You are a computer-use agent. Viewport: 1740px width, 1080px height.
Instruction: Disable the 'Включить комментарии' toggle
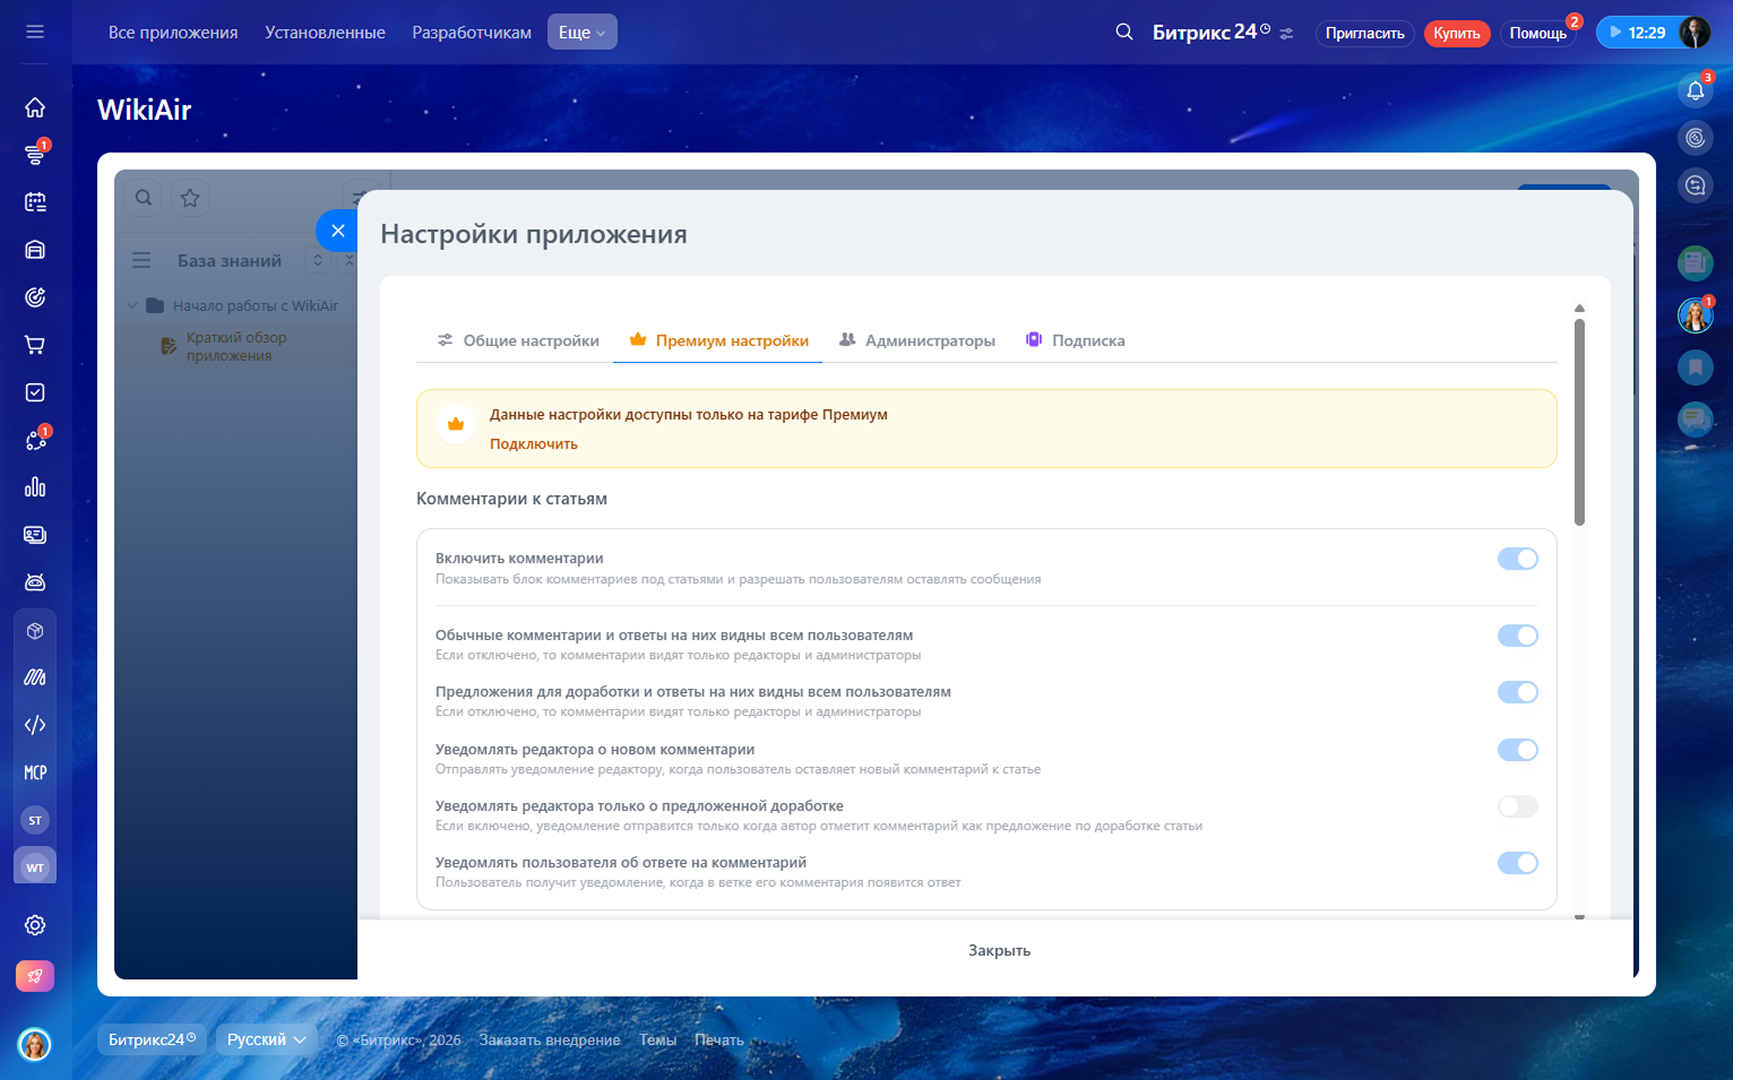[1517, 559]
